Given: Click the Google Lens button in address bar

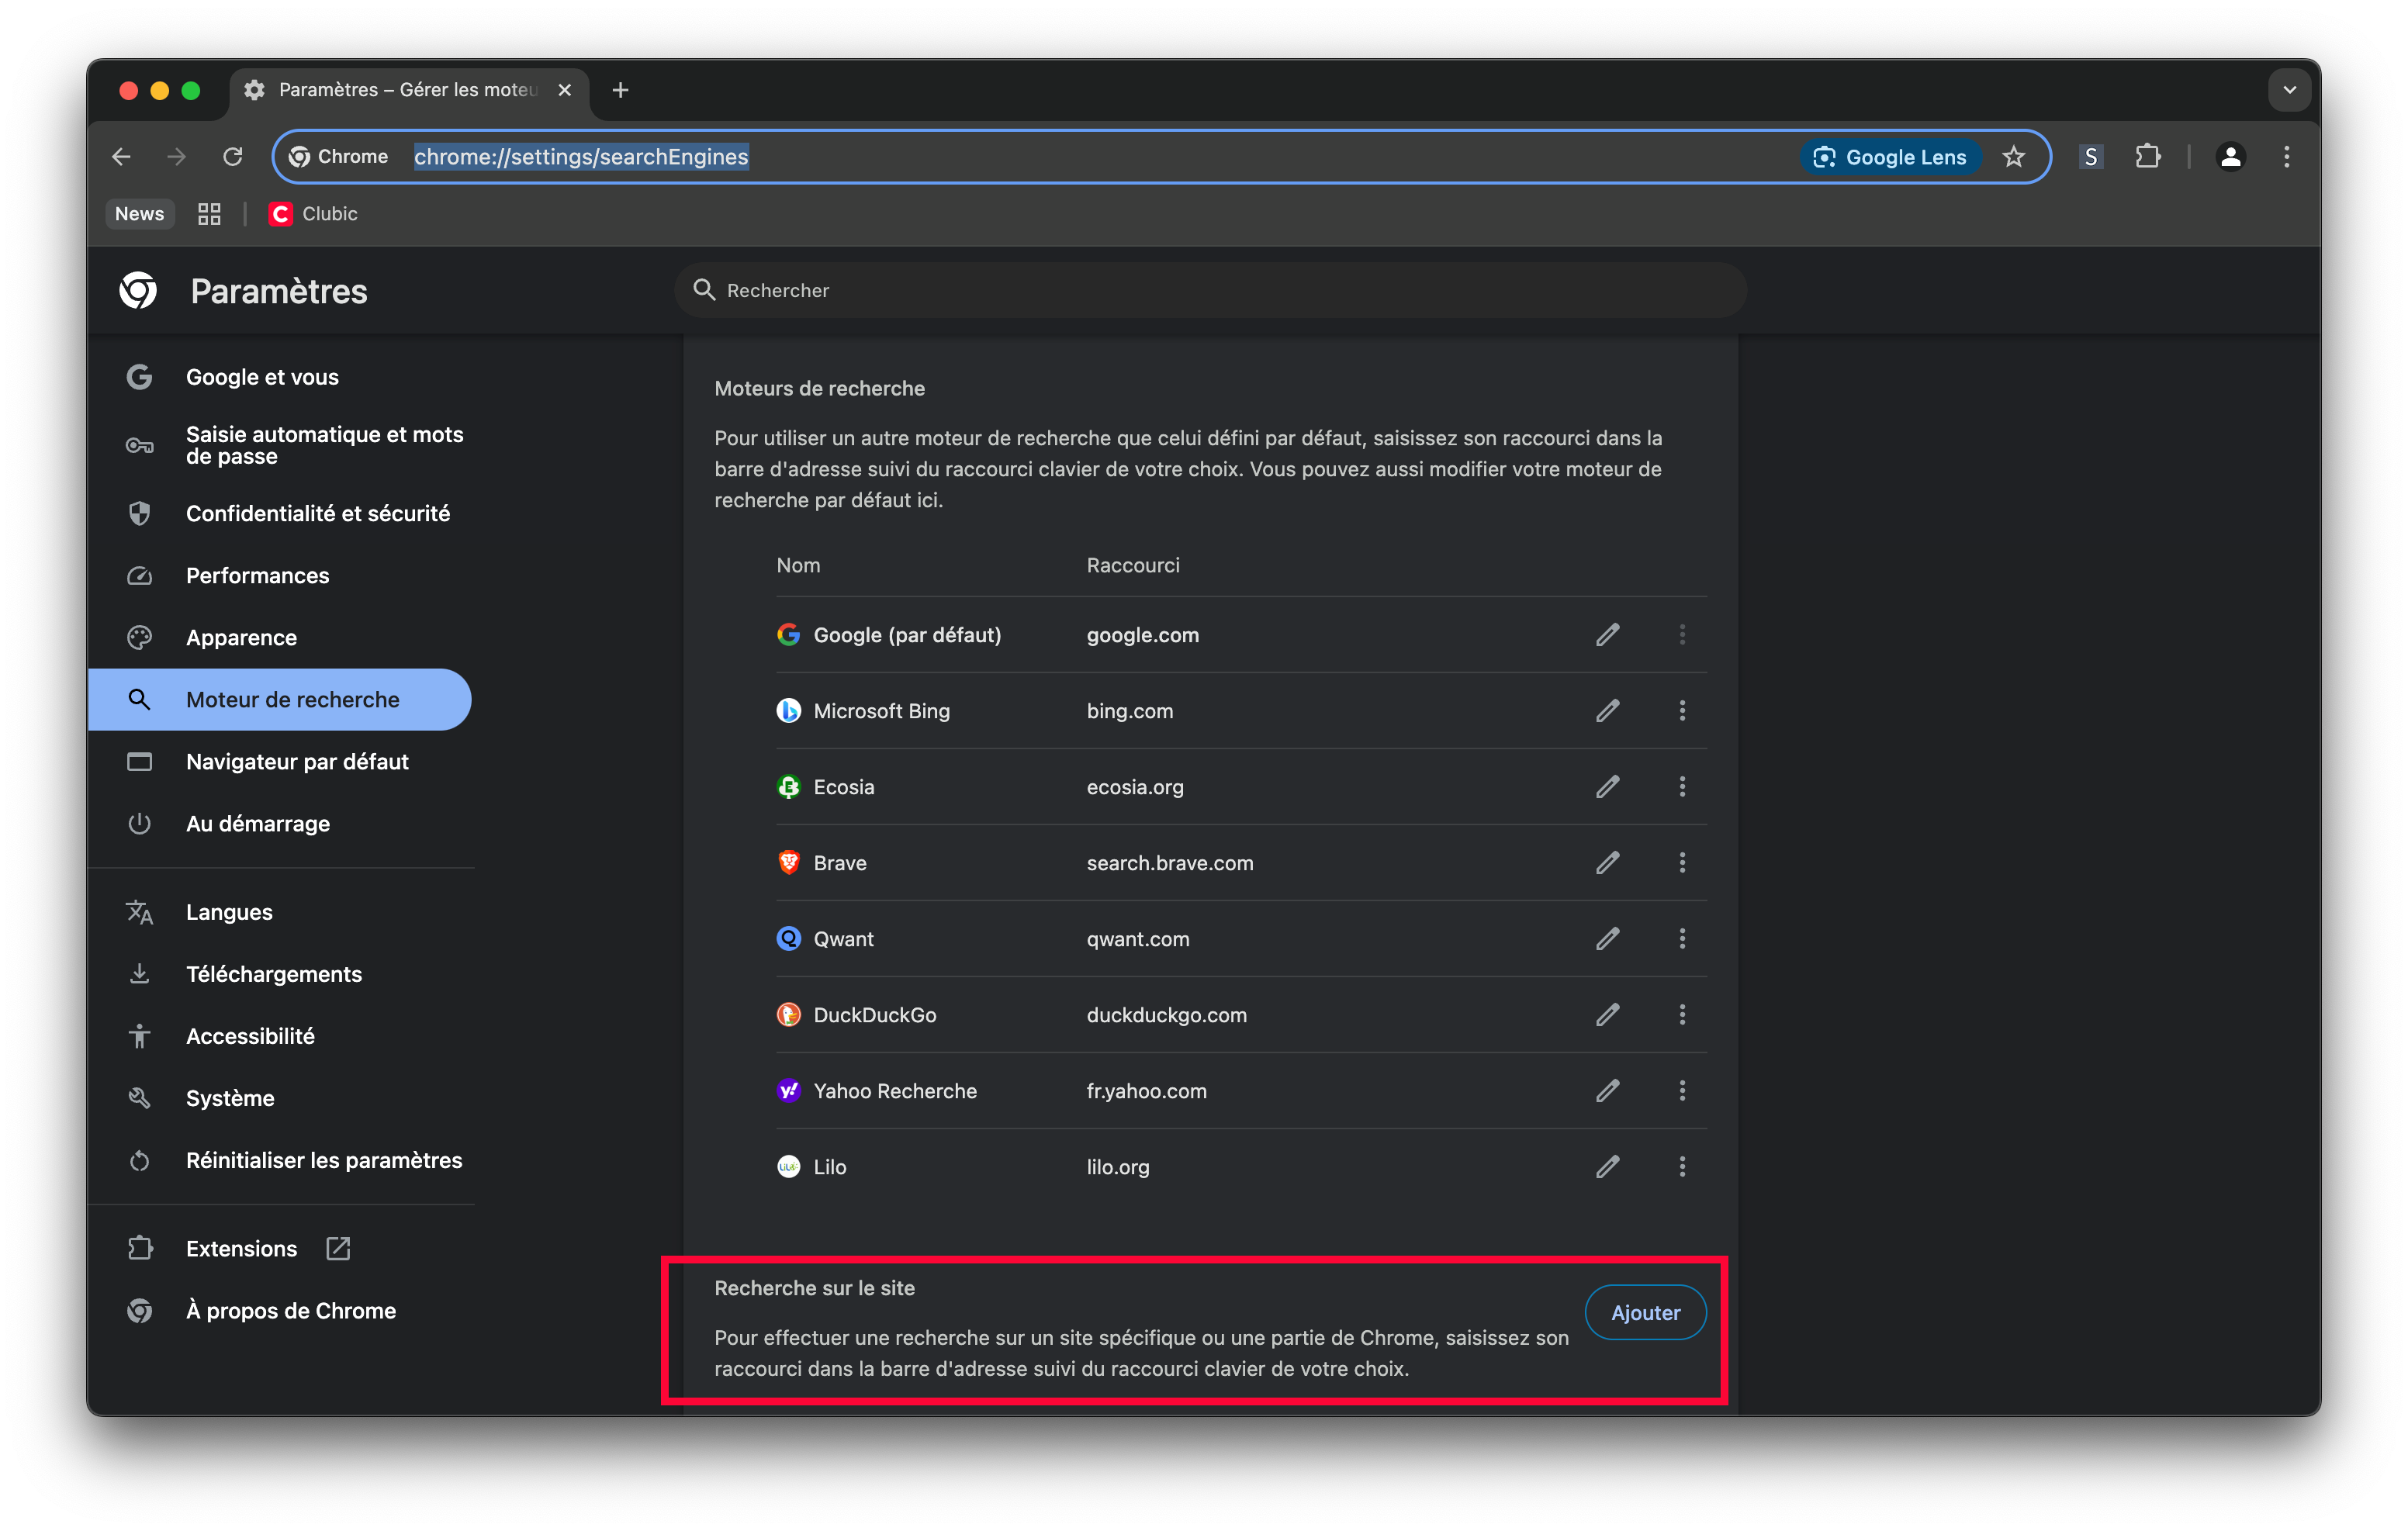Looking at the screenshot, I should pyautogui.click(x=1890, y=157).
